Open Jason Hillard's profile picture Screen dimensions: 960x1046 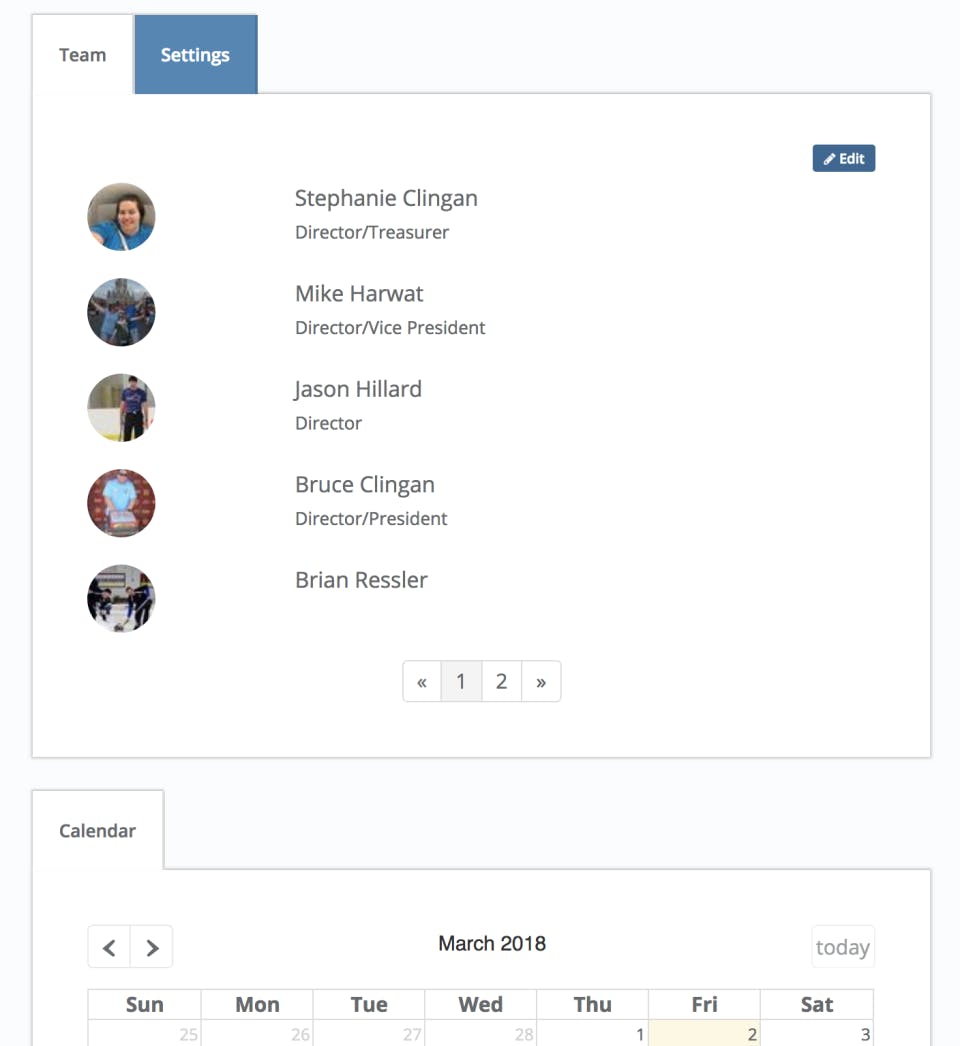tap(121, 407)
